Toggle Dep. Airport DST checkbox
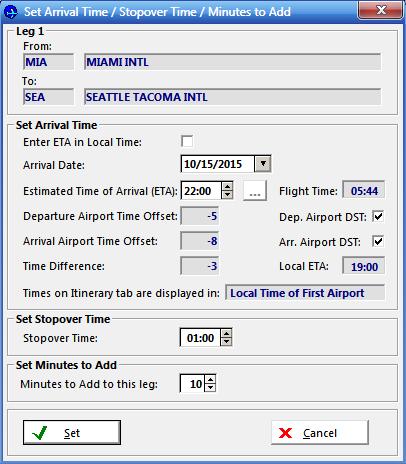406x464 pixels. click(378, 217)
